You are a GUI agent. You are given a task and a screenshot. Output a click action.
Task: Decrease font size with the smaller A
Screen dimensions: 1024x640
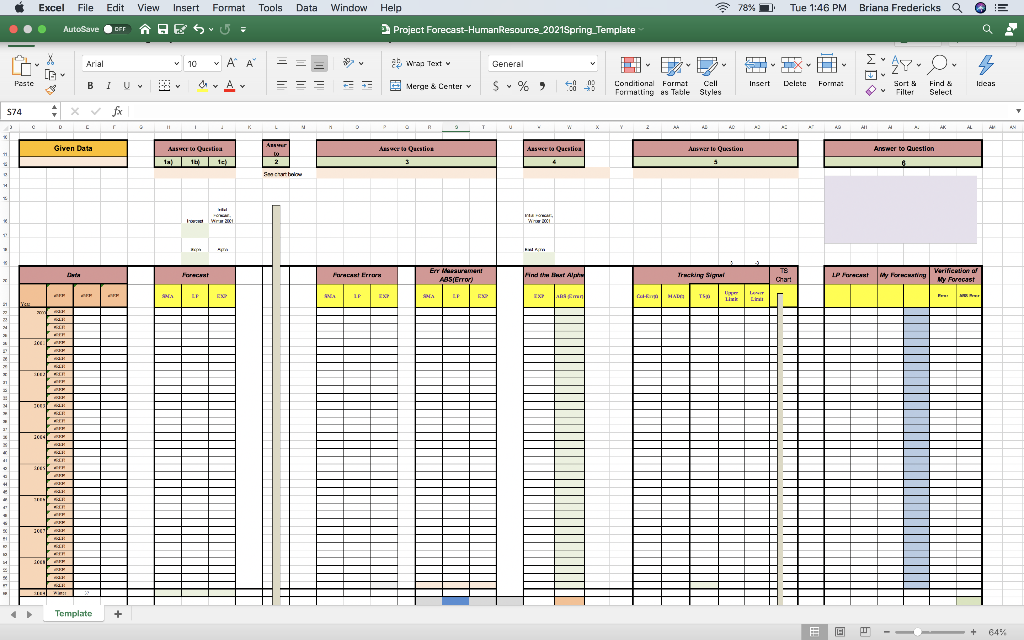tap(250, 63)
